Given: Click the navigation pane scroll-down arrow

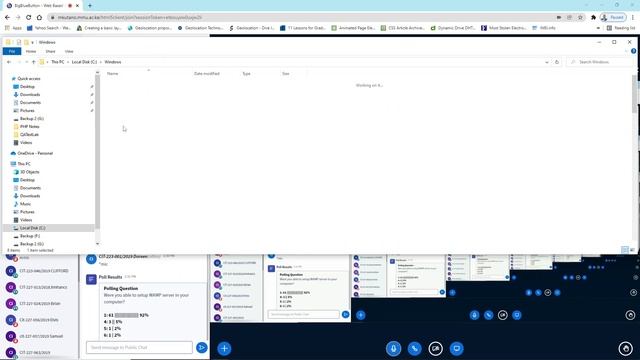Looking at the screenshot, I should click(98, 244).
